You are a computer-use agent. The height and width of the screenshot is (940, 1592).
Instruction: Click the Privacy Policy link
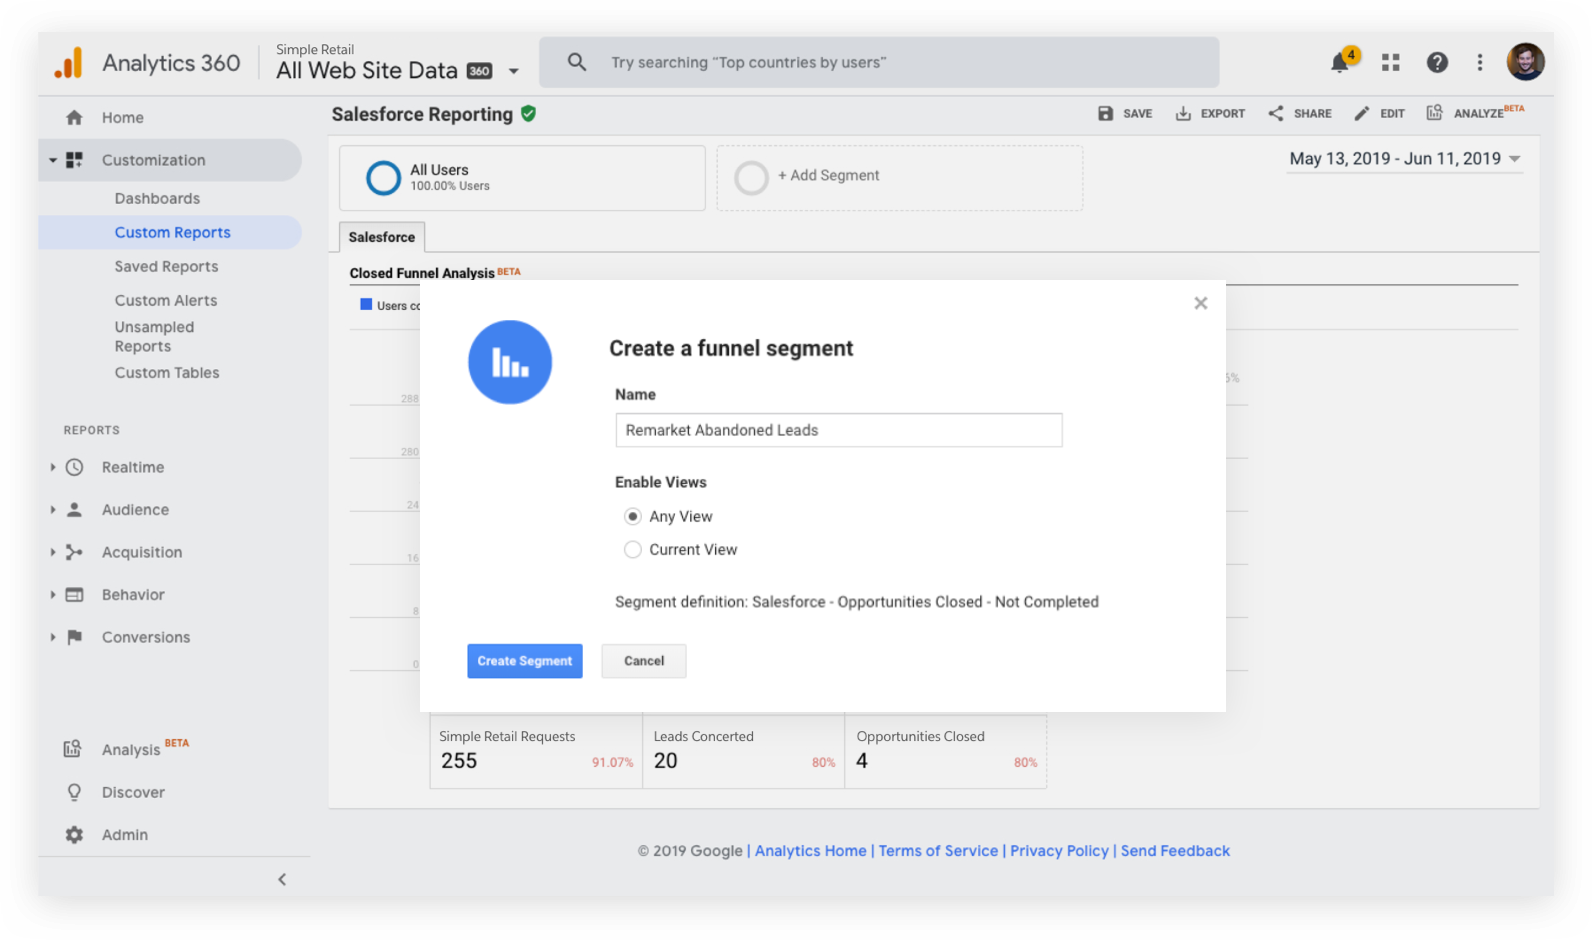[x=1059, y=851]
